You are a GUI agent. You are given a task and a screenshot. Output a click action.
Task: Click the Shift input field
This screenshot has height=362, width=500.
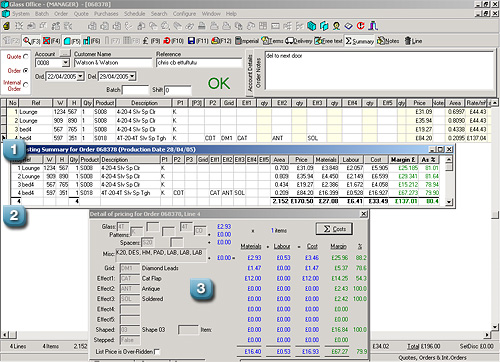tap(178, 90)
